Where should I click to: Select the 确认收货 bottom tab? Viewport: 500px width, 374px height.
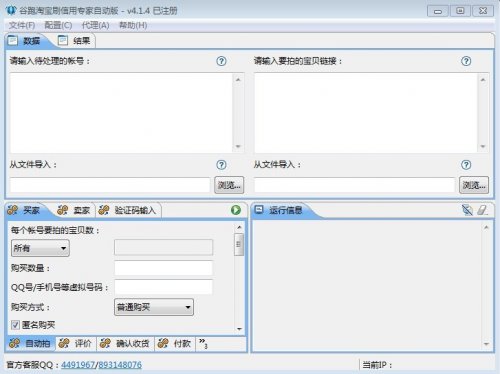125,343
